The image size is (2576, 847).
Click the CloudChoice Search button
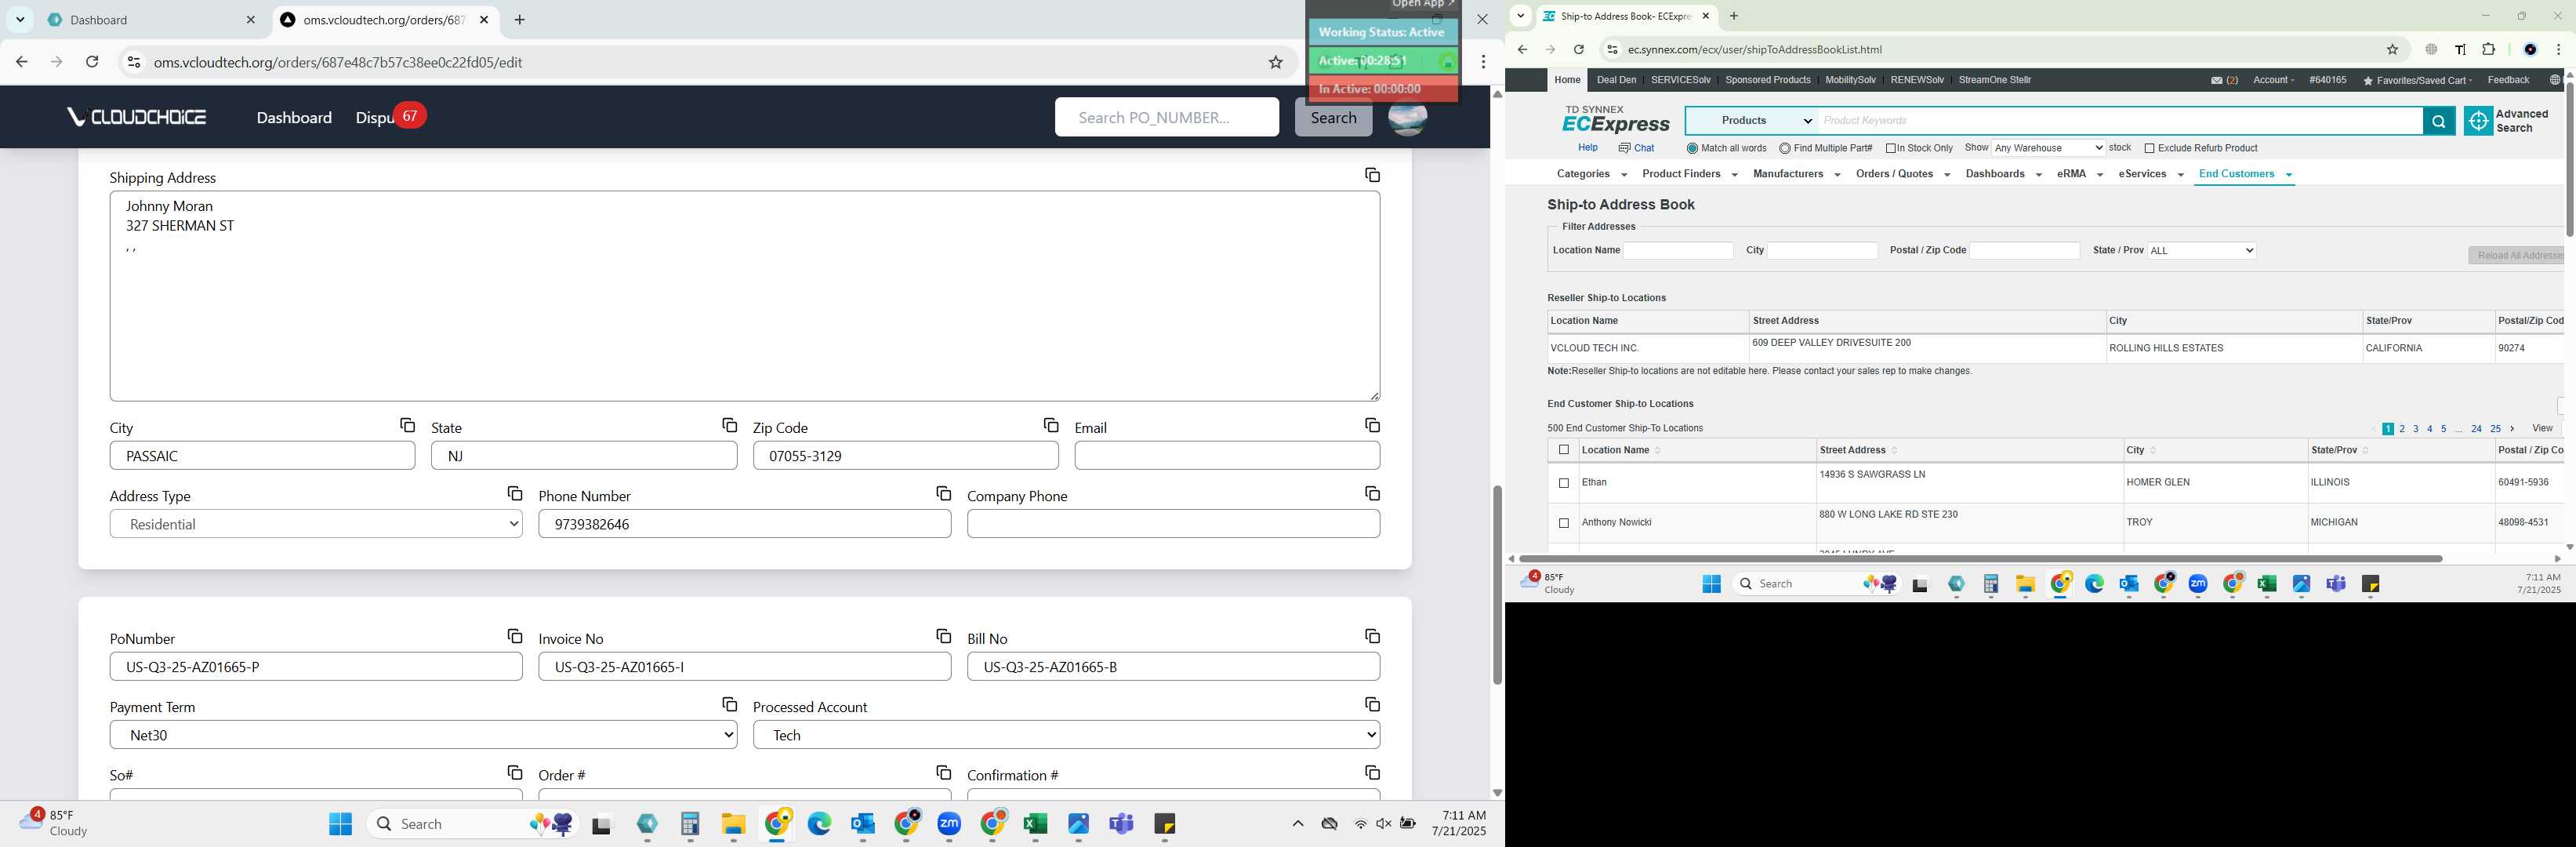coord(1333,117)
